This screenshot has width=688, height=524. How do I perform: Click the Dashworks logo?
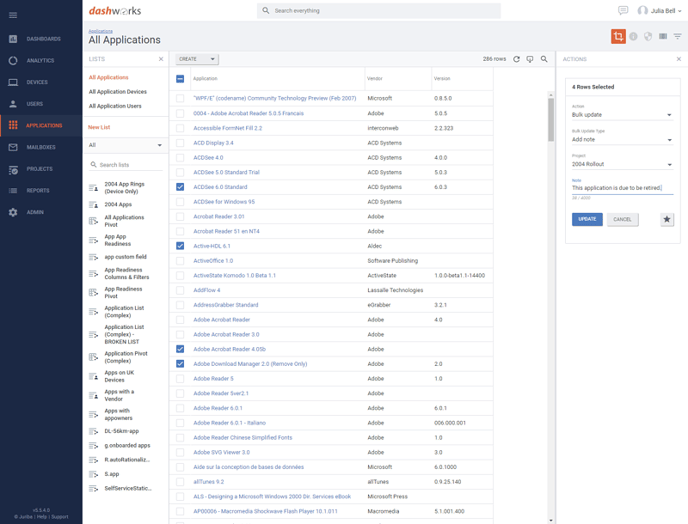pos(115,11)
